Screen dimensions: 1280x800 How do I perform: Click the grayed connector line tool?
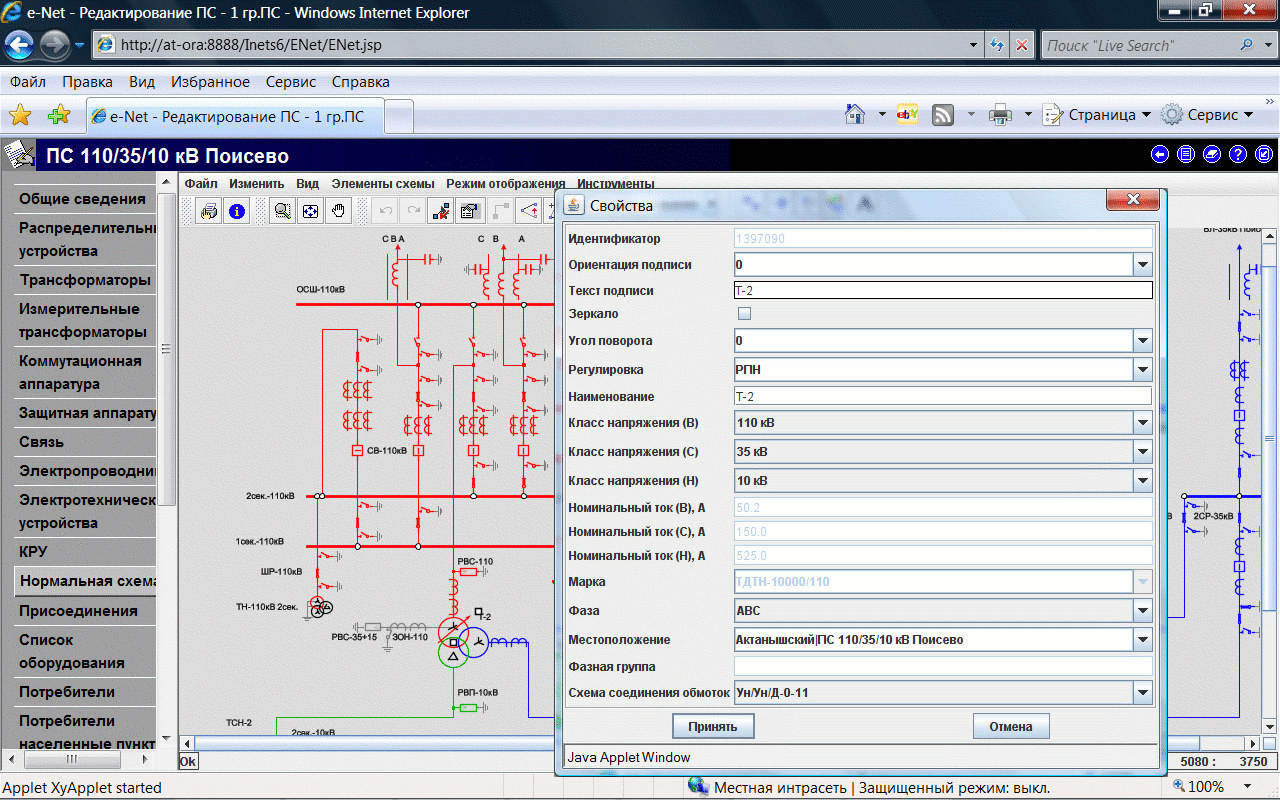pos(501,211)
